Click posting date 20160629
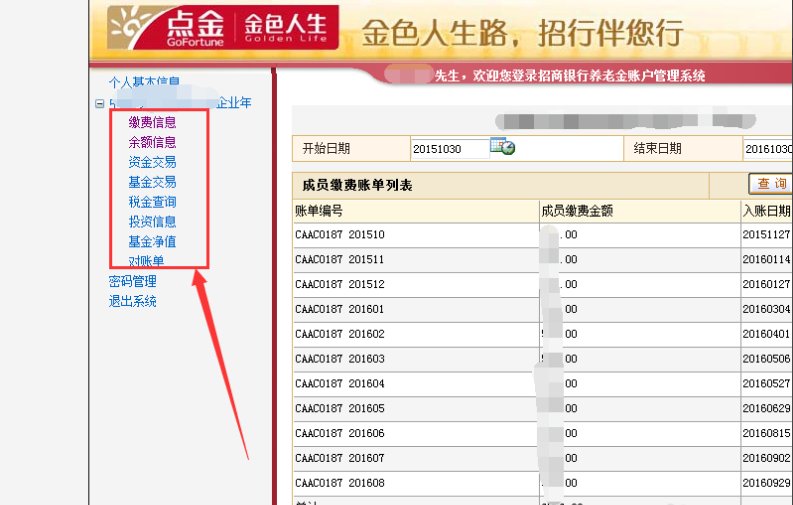The width and height of the screenshot is (793, 505). 766,408
